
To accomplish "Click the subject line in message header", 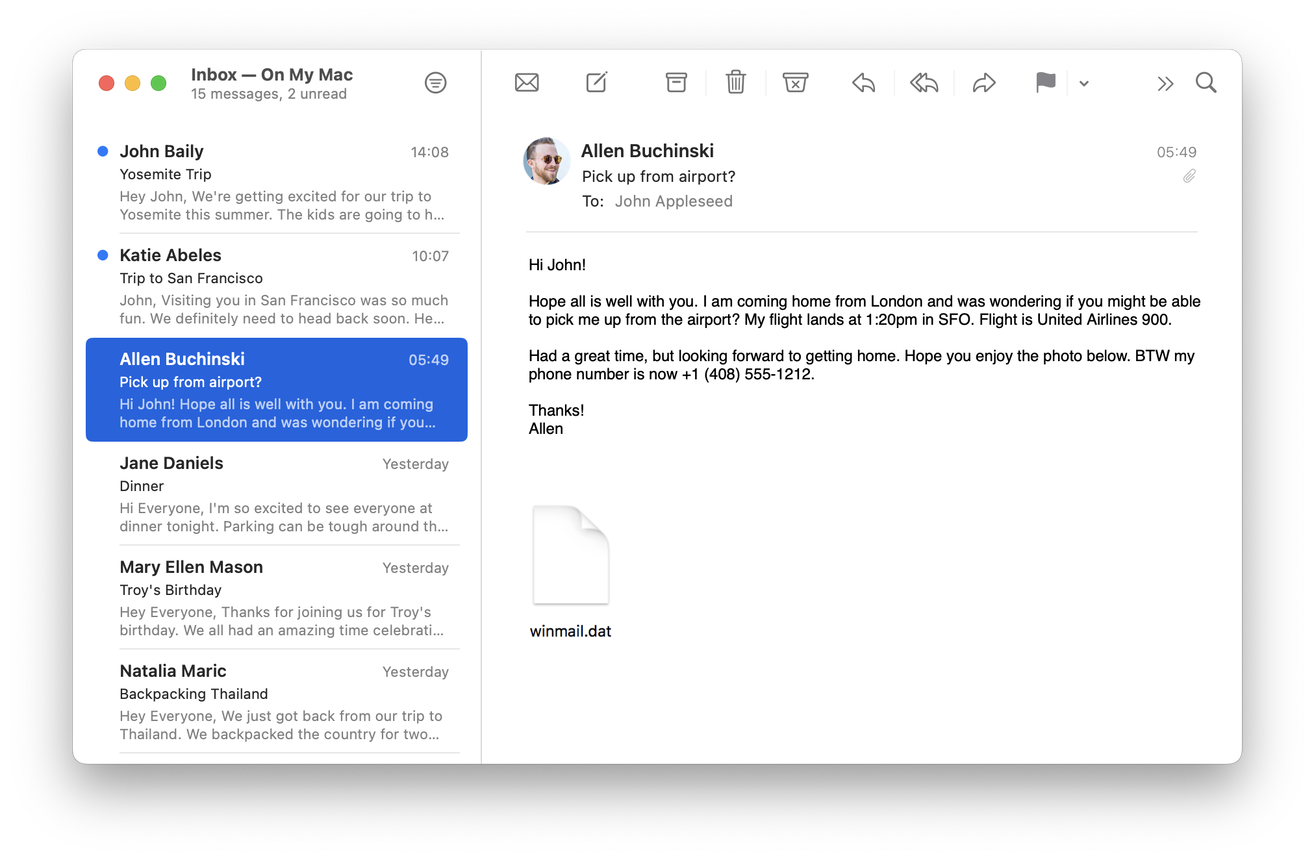I will click(659, 176).
